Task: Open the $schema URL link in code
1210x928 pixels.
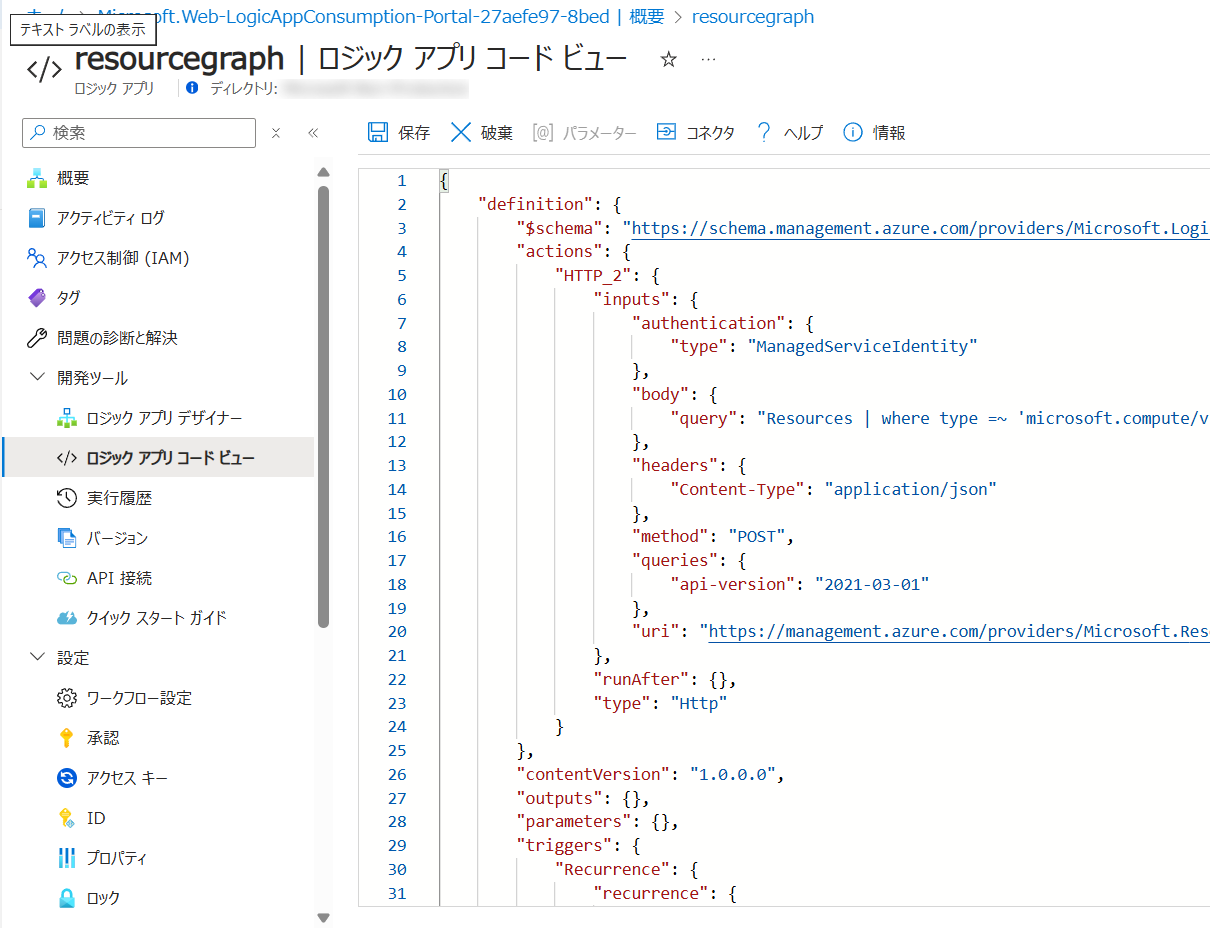Action: pos(921,228)
